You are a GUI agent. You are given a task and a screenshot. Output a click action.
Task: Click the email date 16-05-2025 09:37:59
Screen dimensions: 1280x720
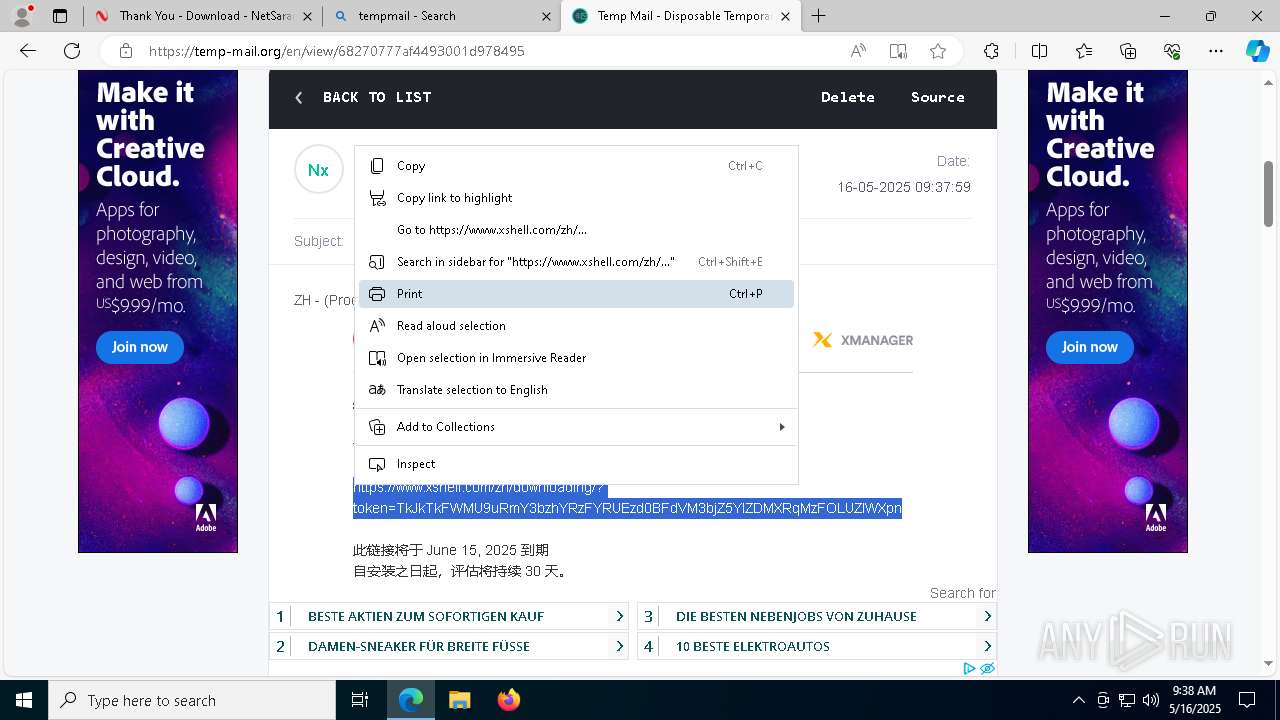click(x=904, y=187)
